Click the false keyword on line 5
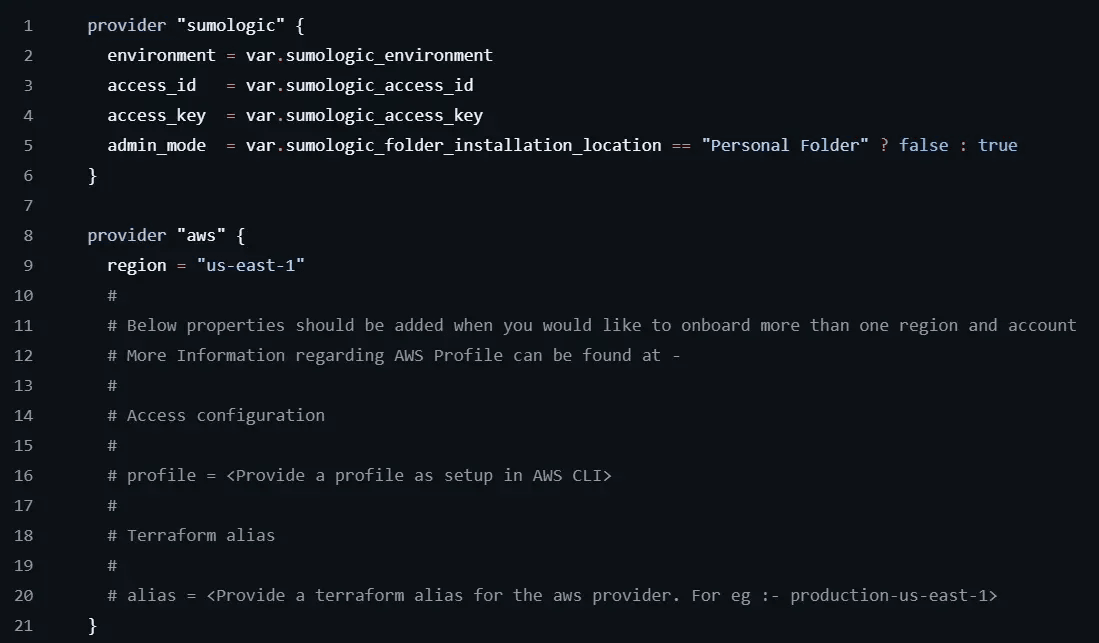This screenshot has height=643, width=1099. pyautogui.click(x=924, y=145)
